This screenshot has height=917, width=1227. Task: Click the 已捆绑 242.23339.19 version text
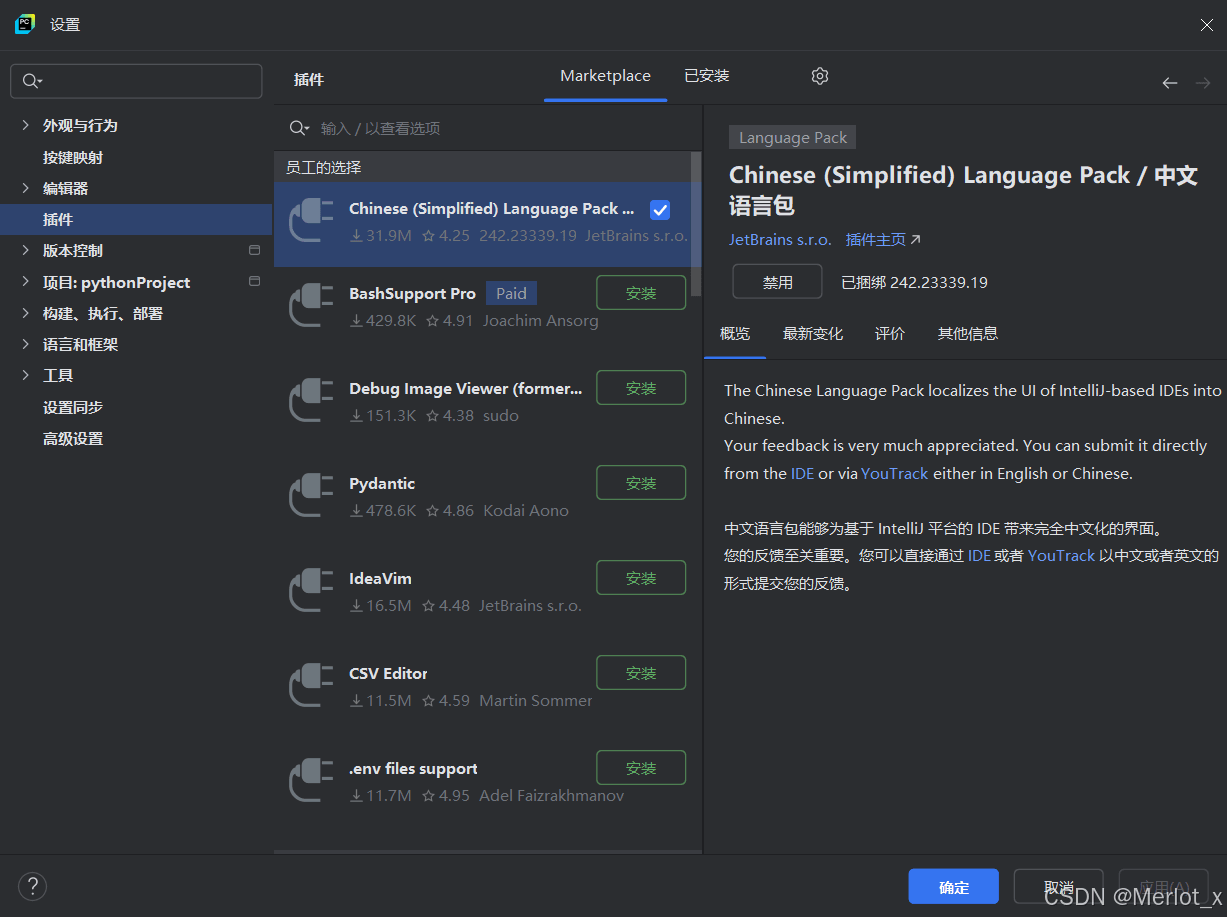tap(914, 282)
